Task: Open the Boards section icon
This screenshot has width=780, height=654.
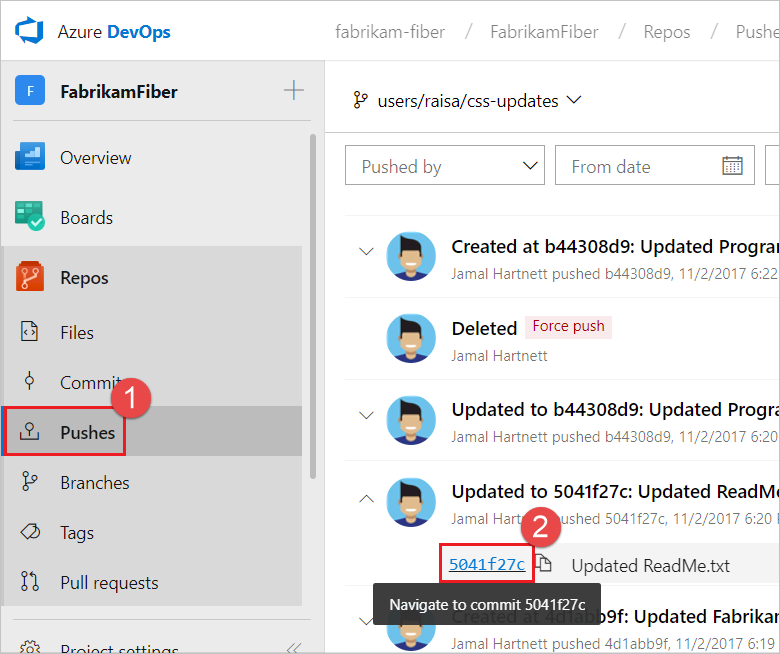Action: click(x=30, y=217)
